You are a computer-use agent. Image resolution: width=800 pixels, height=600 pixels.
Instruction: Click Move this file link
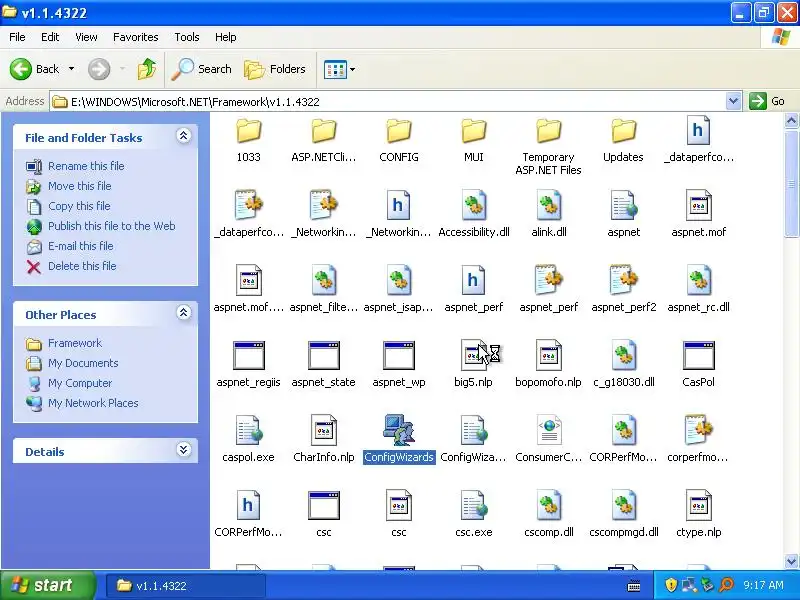click(80, 186)
